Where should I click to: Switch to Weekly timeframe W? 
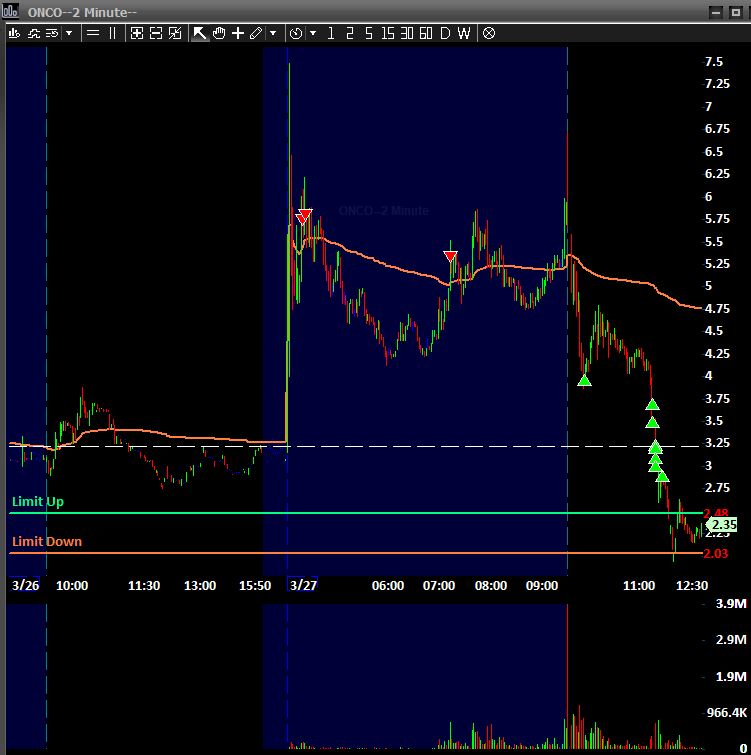[x=464, y=33]
